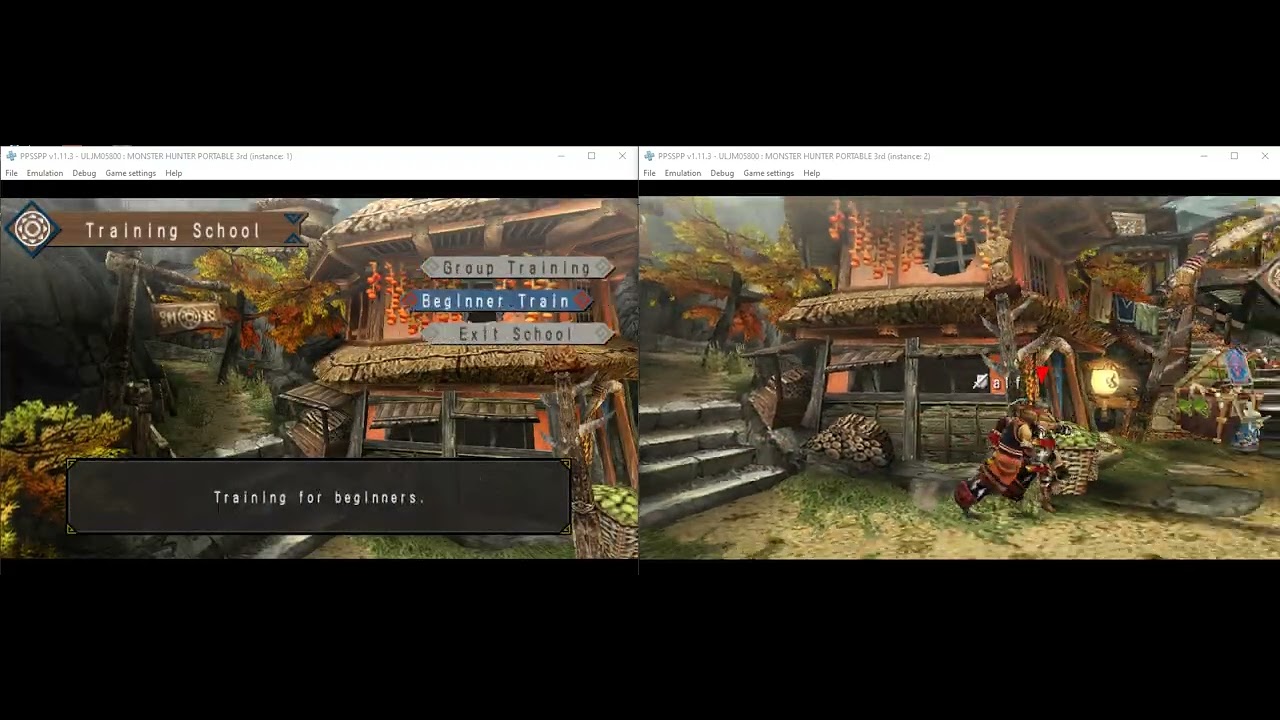
Task: Click the 'Training for beginners.' description box
Action: [x=319, y=497]
